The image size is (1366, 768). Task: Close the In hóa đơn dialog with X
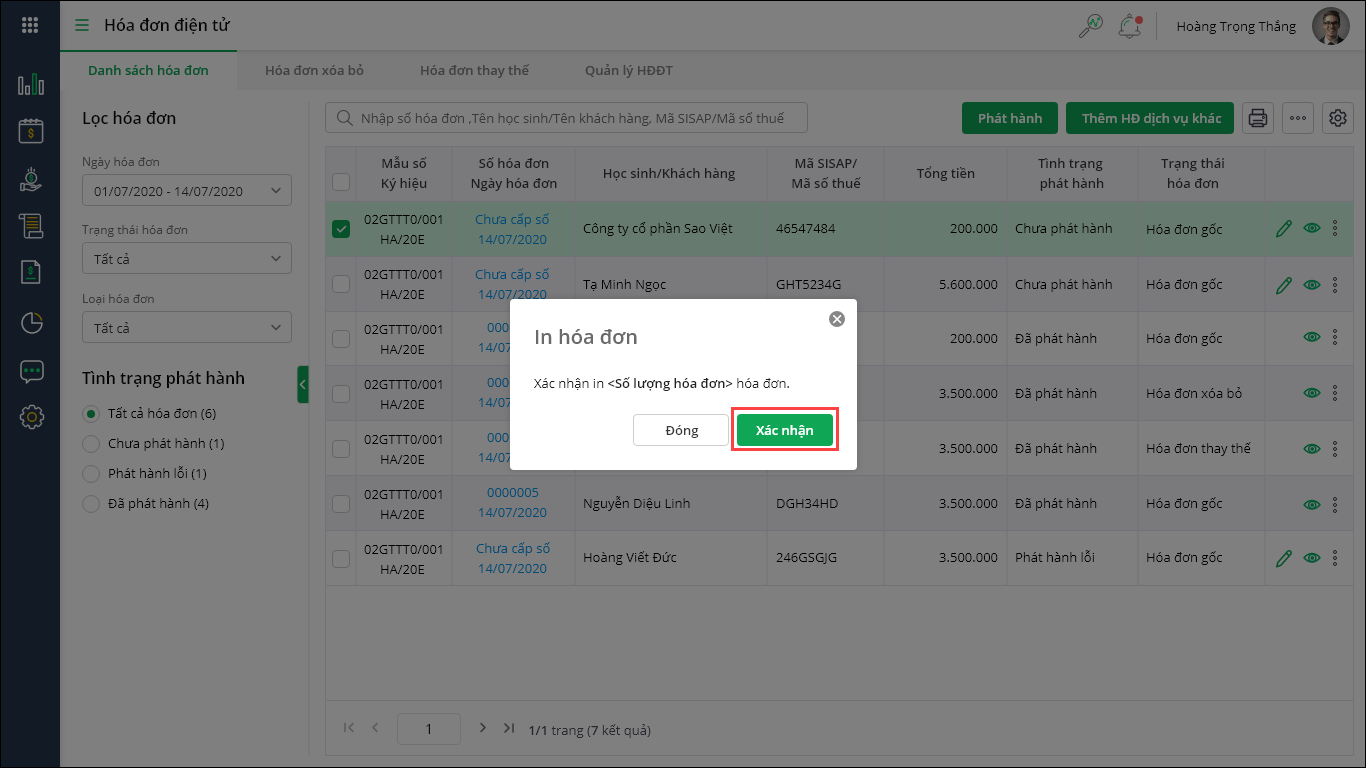click(x=837, y=319)
